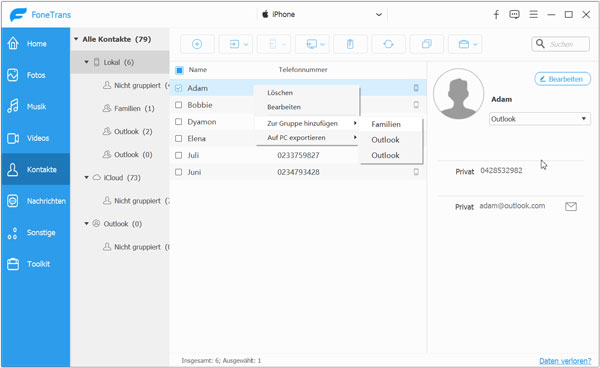Collapse the iCloud (73) group

[x=86, y=177]
